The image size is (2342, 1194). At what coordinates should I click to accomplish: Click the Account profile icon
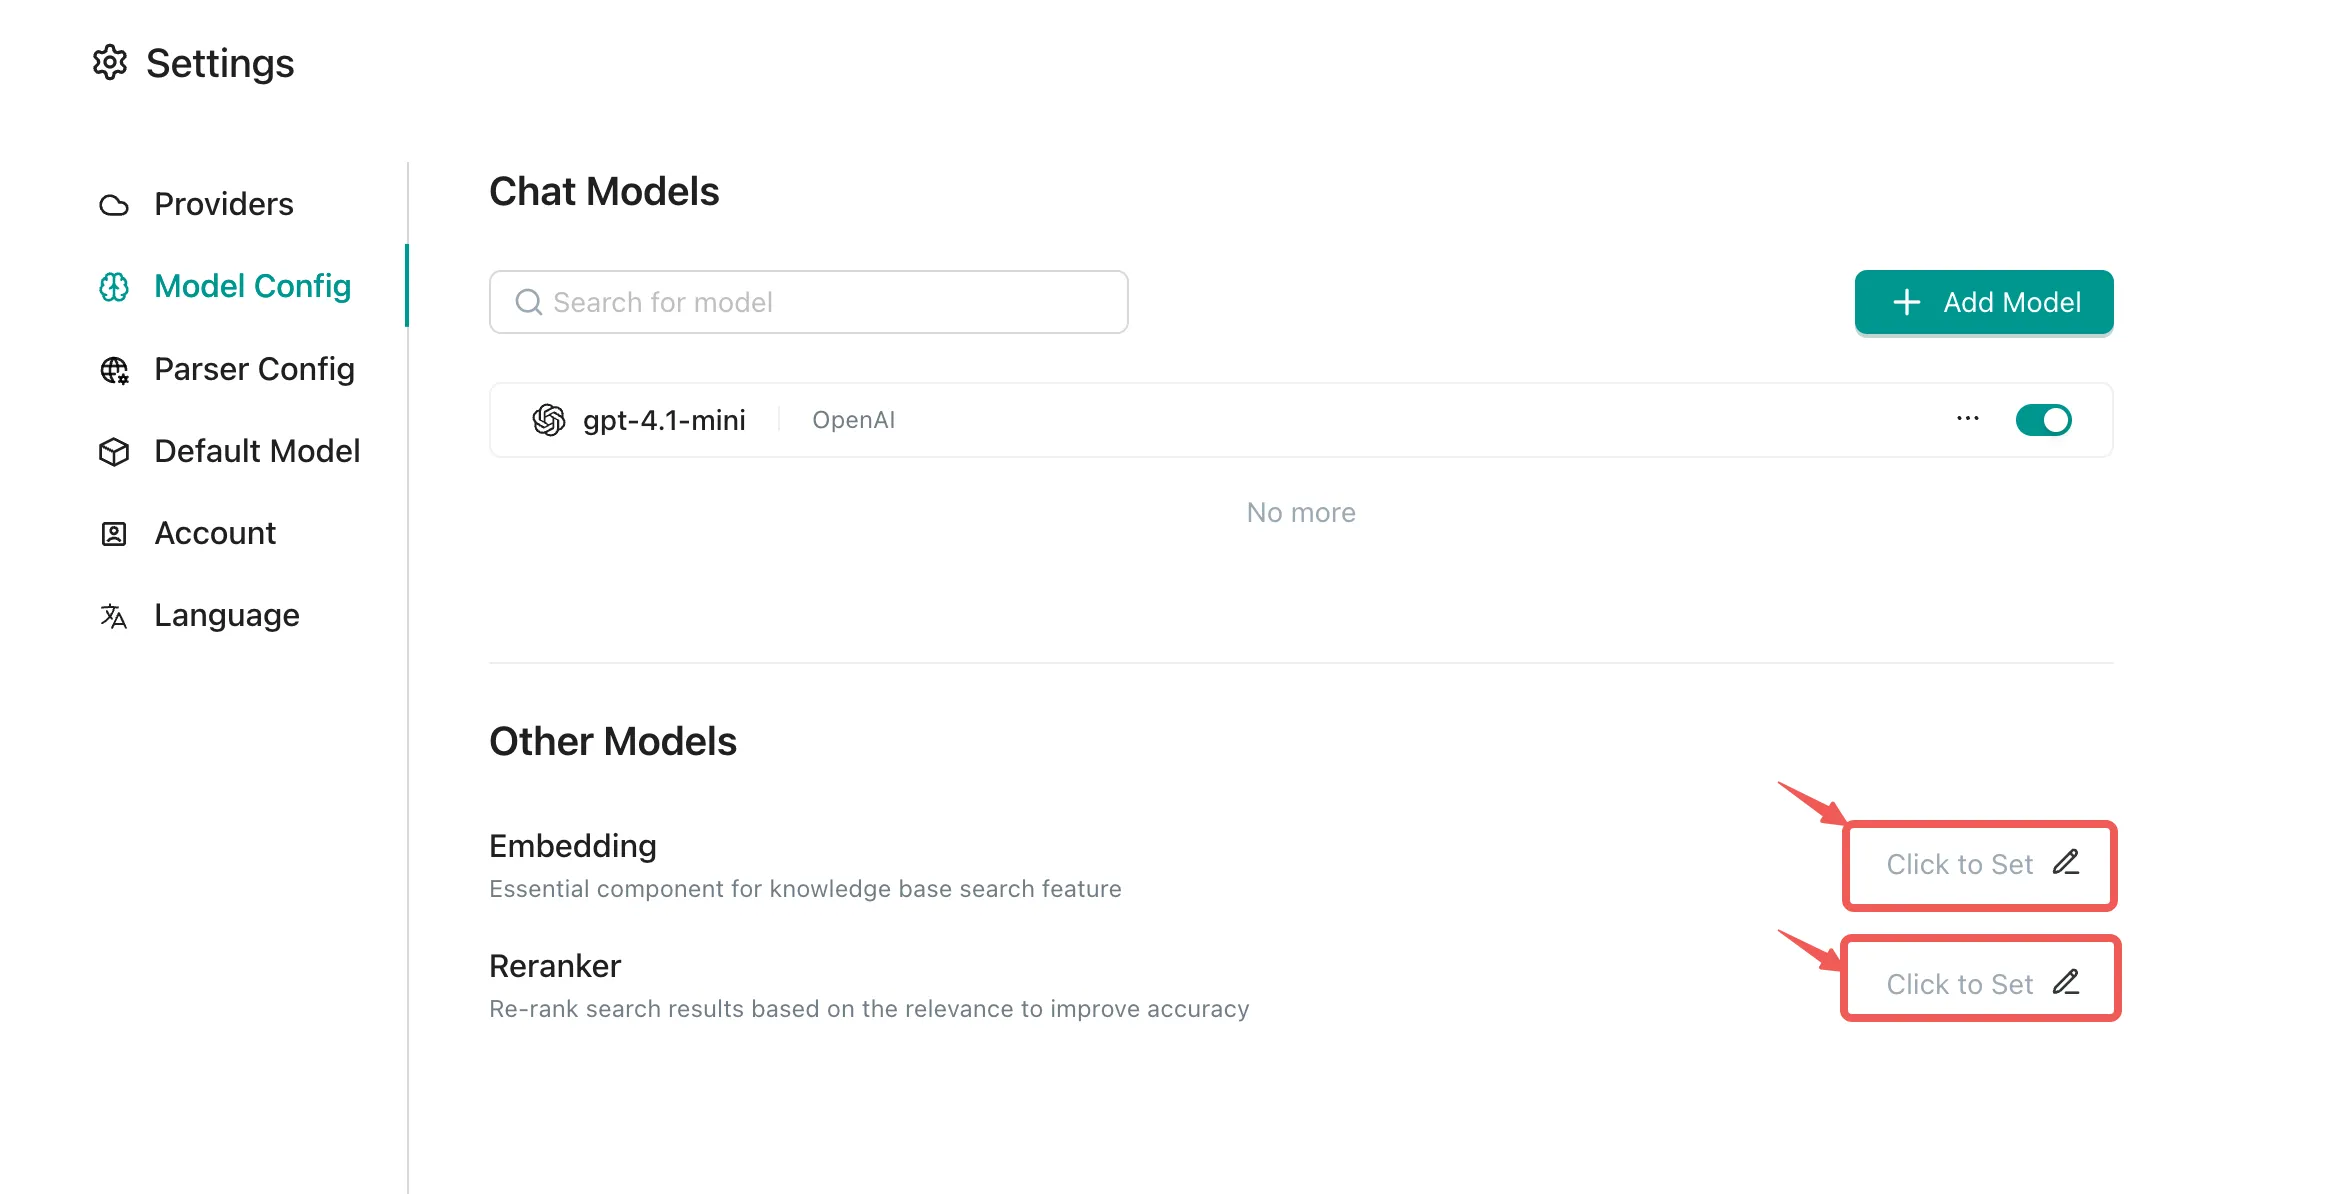114,534
